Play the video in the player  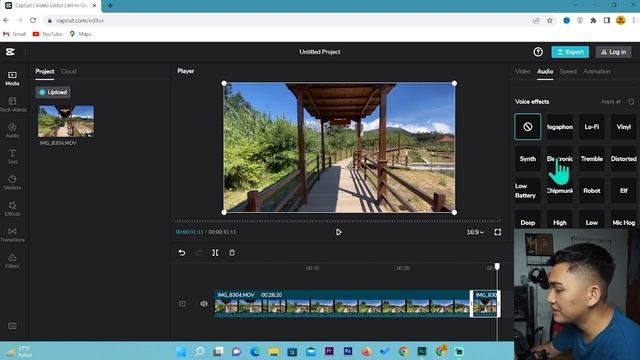point(338,232)
